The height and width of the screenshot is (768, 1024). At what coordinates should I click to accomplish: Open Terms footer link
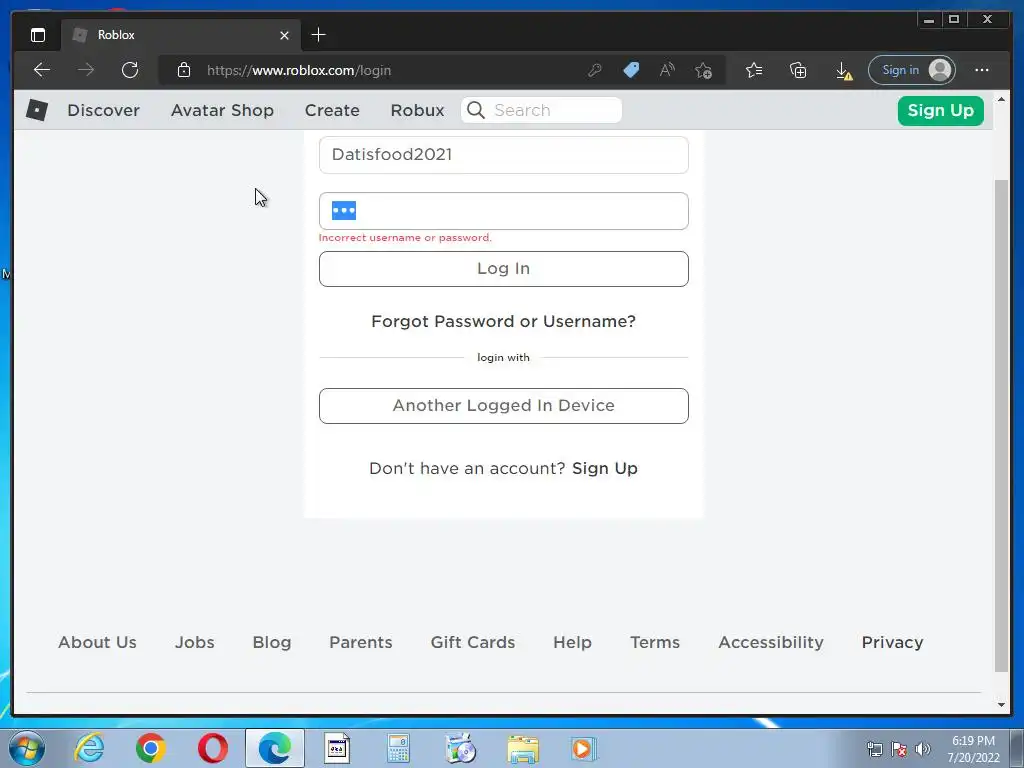(x=655, y=643)
